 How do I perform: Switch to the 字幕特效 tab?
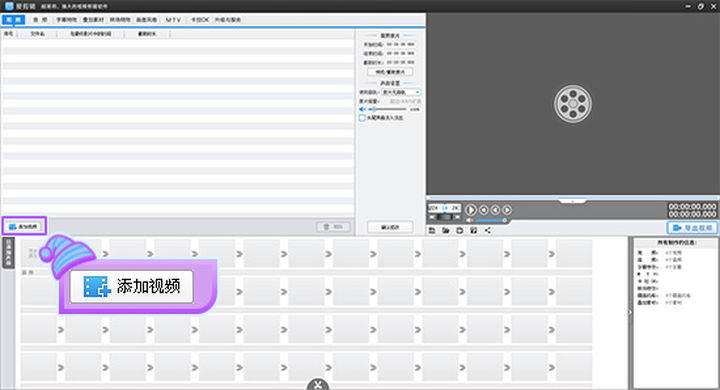pyautogui.click(x=67, y=20)
